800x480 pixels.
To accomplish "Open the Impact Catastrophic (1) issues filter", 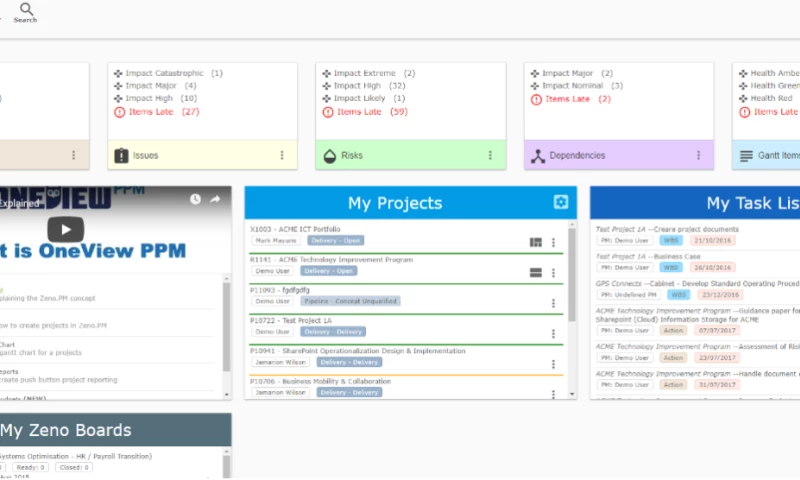I will 168,73.
